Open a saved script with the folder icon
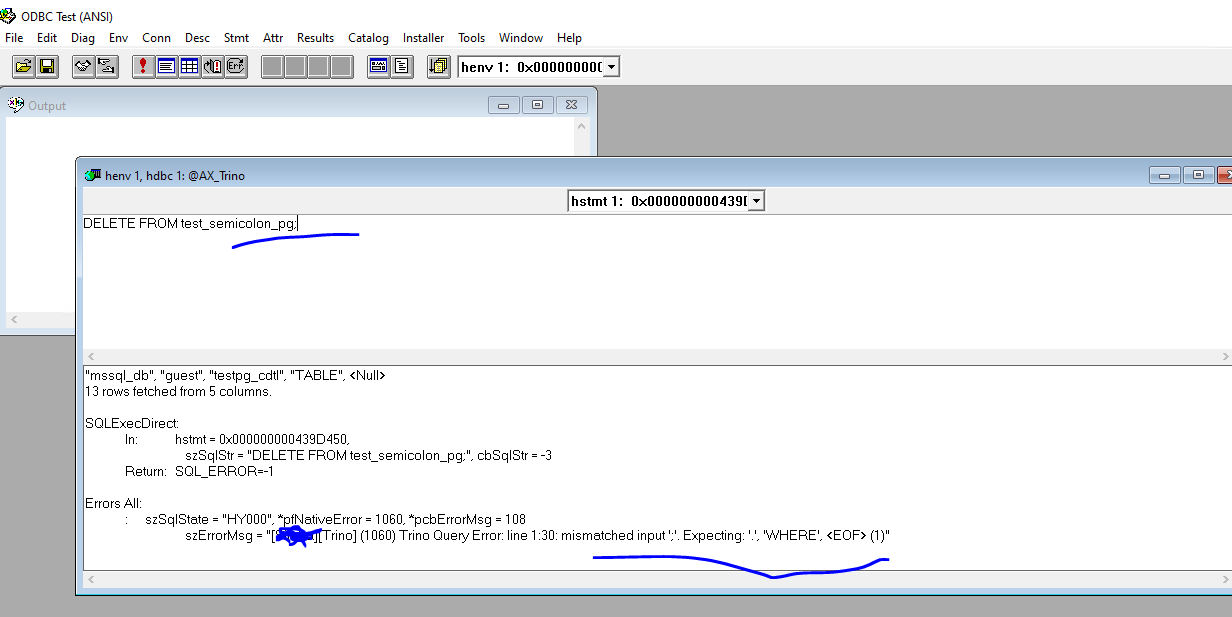Viewport: 1232px width, 617px height. coord(23,66)
